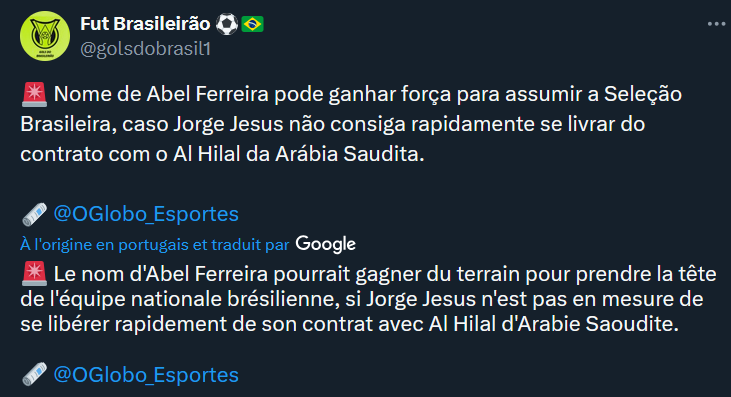Open the @golsdobrasil1 handle

(x=145, y=48)
